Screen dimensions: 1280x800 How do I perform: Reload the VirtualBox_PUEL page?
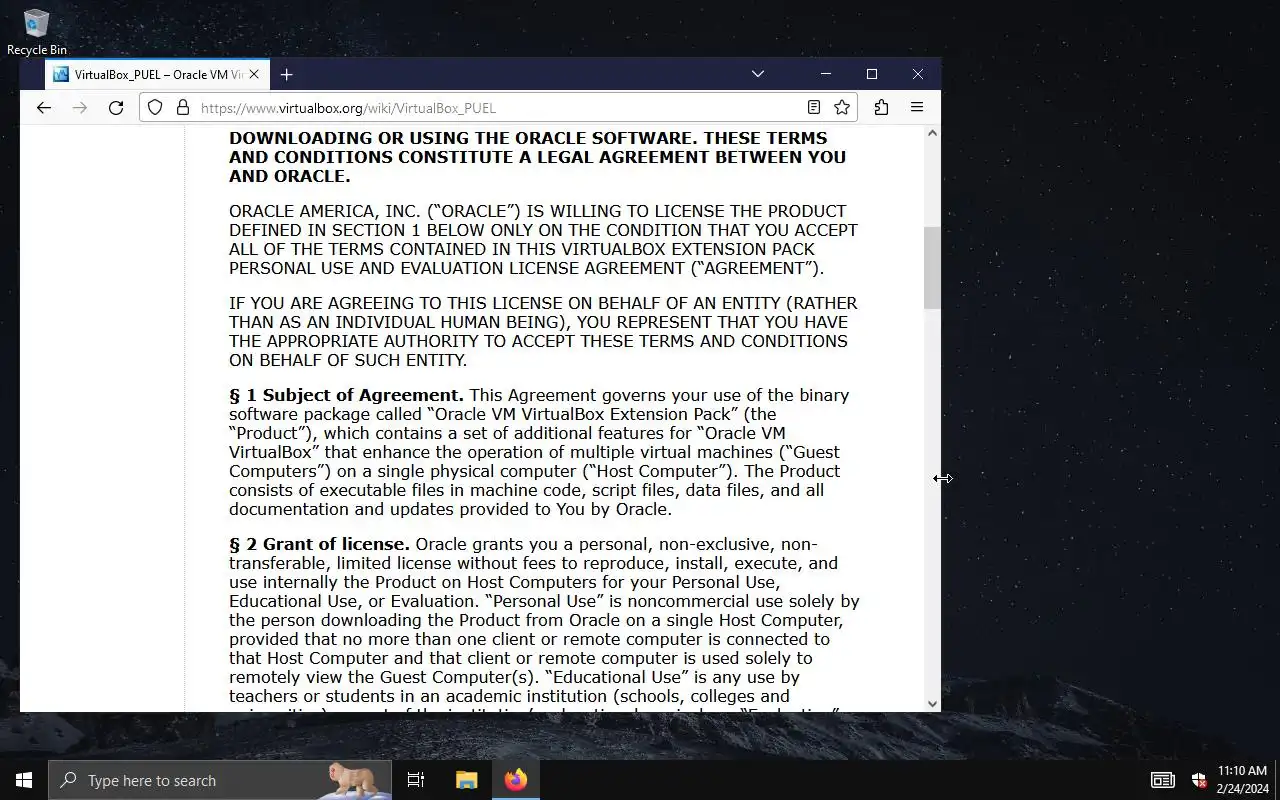(116, 108)
